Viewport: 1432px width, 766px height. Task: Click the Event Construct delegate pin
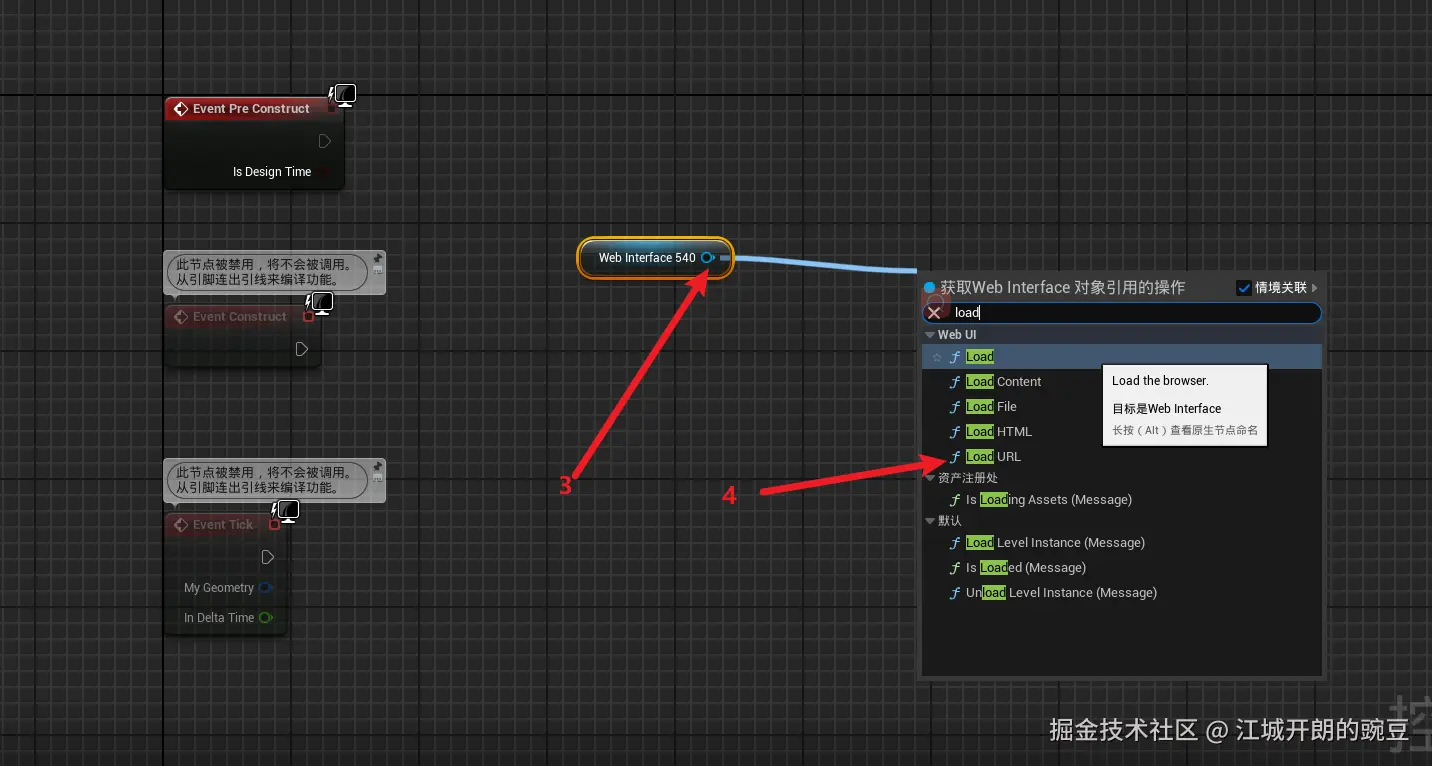pyautogui.click(x=309, y=317)
